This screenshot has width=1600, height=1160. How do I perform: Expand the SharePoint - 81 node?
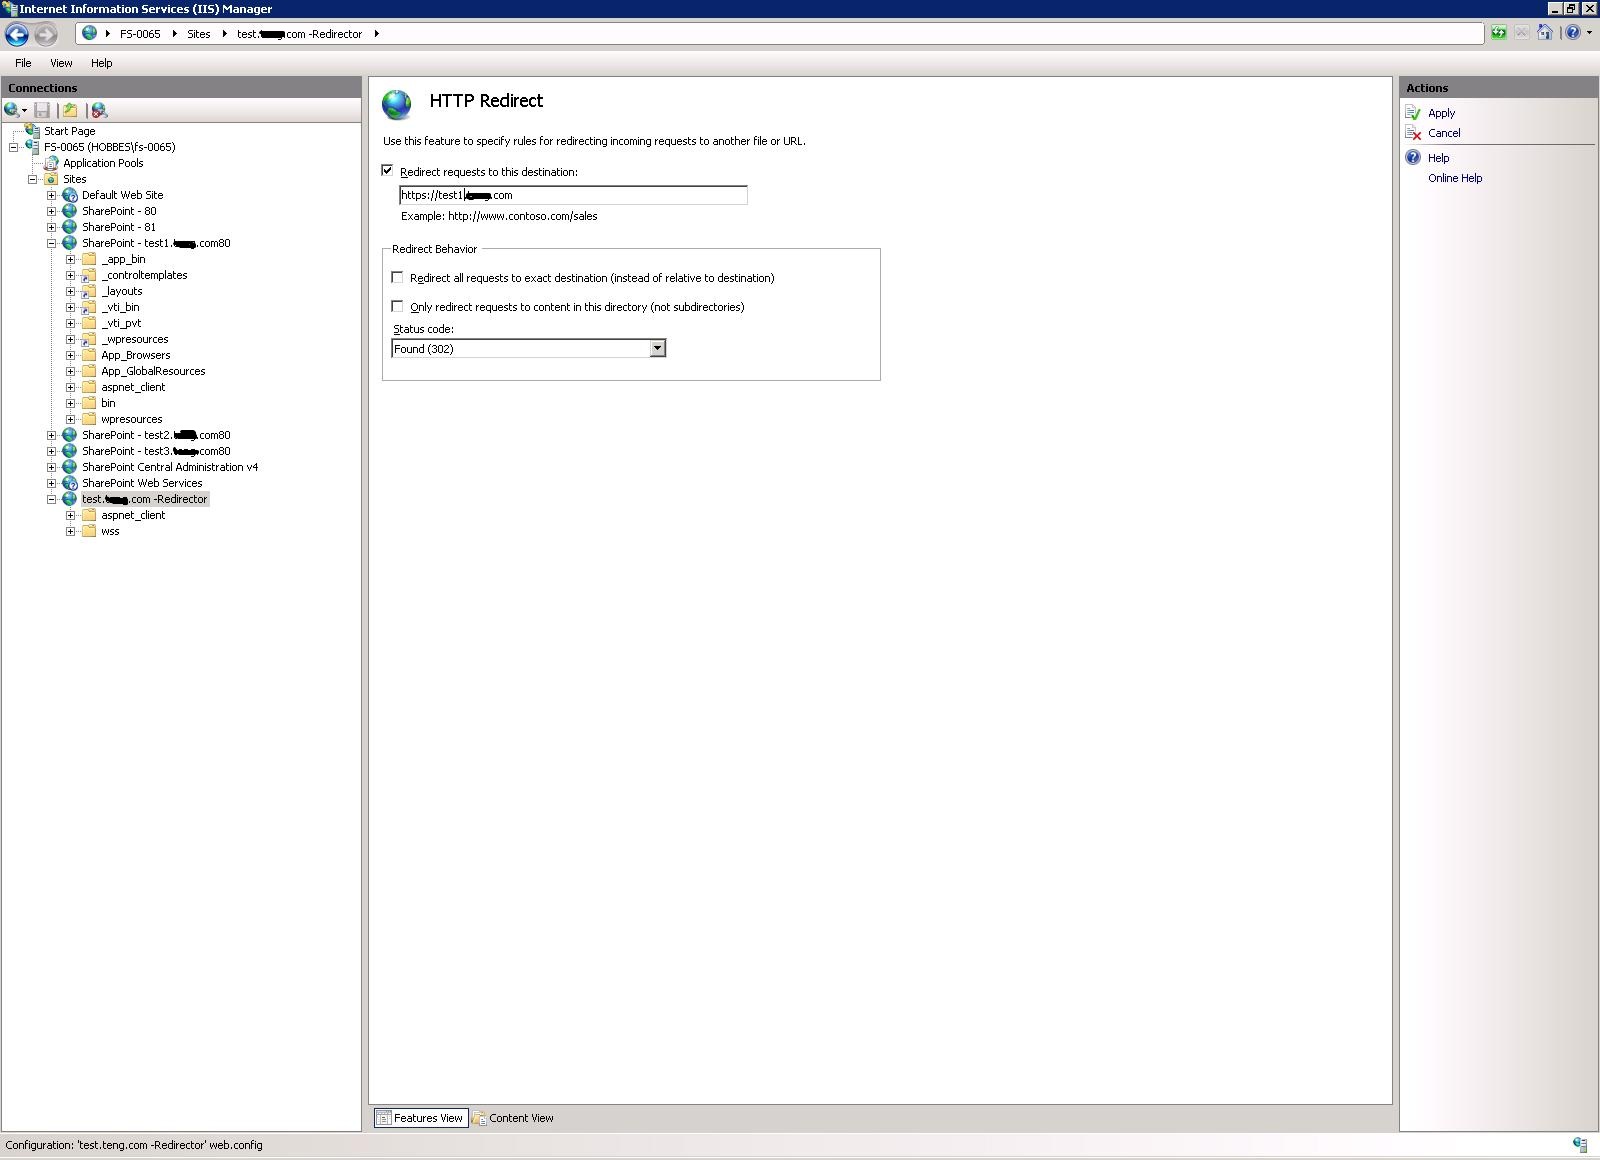point(52,227)
